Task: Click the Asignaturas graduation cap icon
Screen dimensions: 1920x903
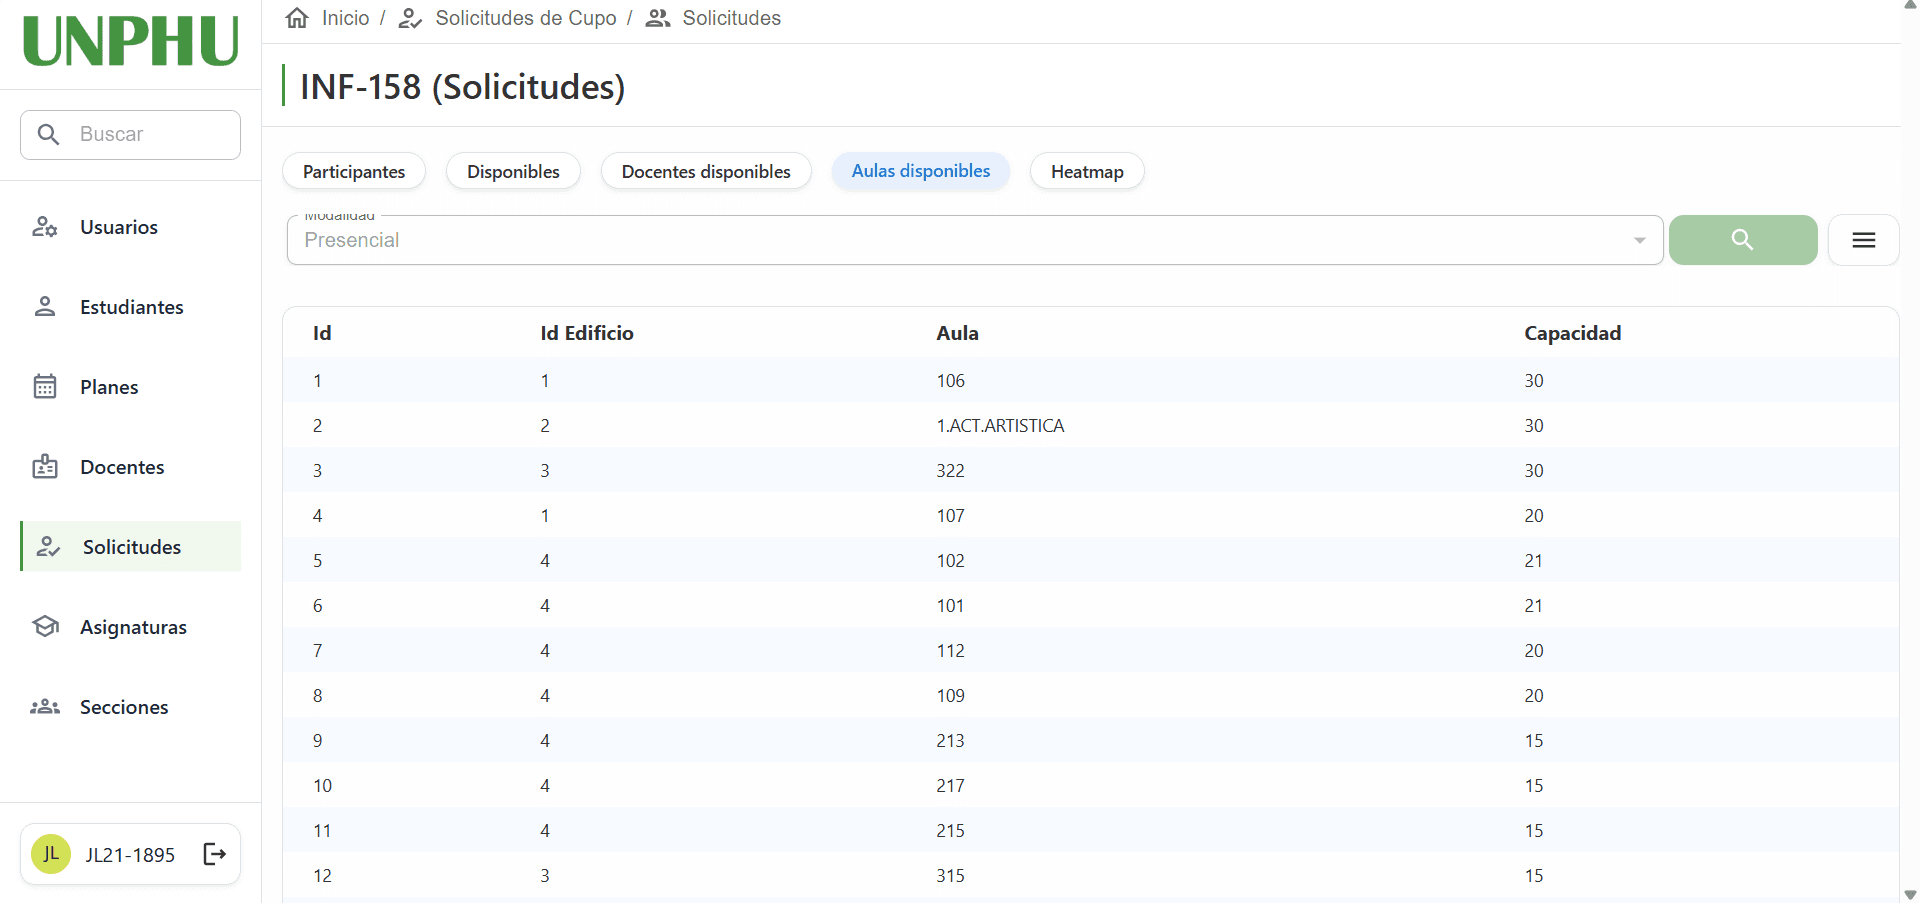Action: click(45, 626)
